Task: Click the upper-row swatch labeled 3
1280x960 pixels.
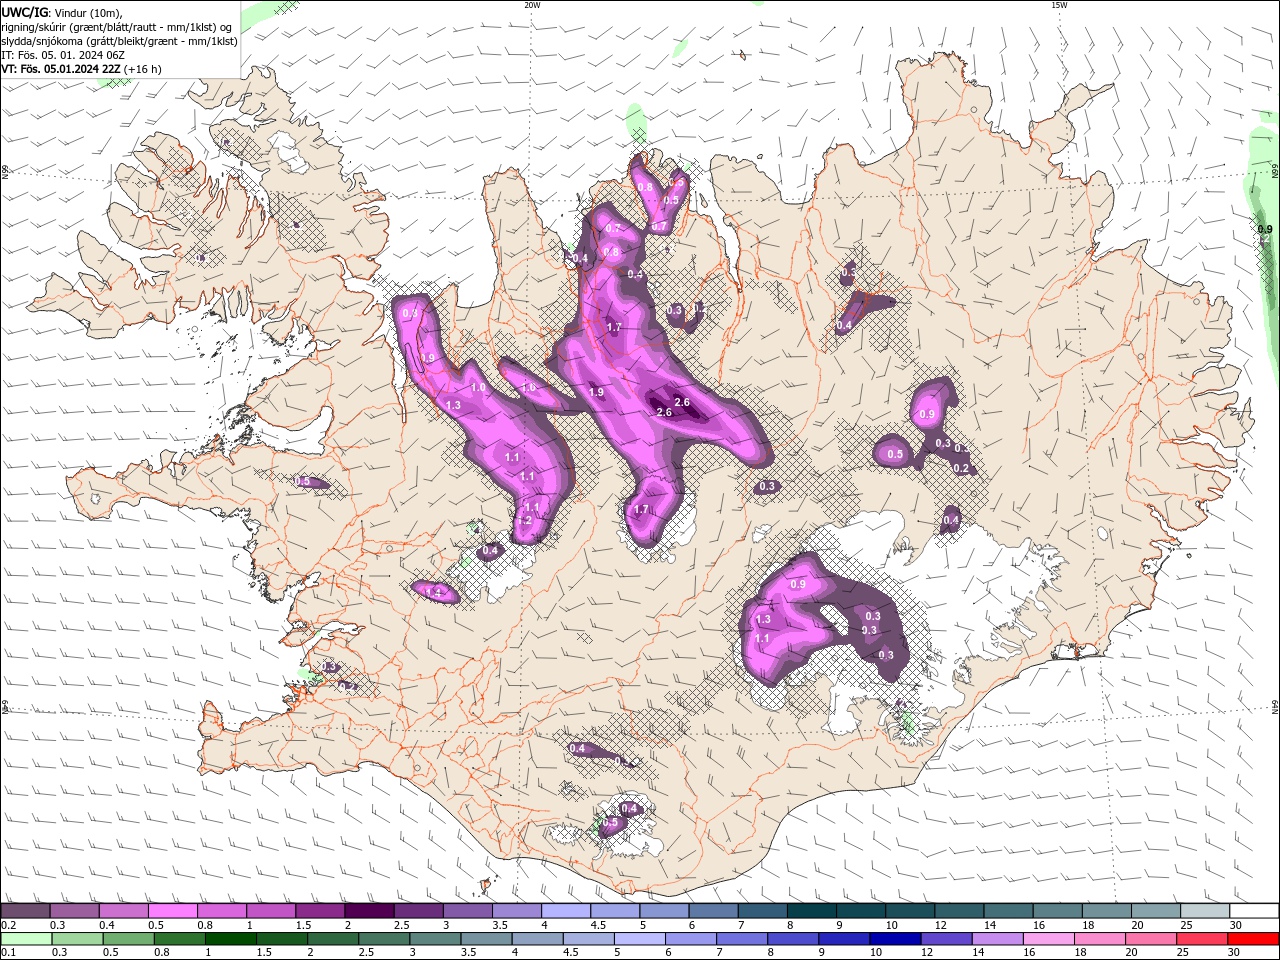Action: click(x=467, y=911)
